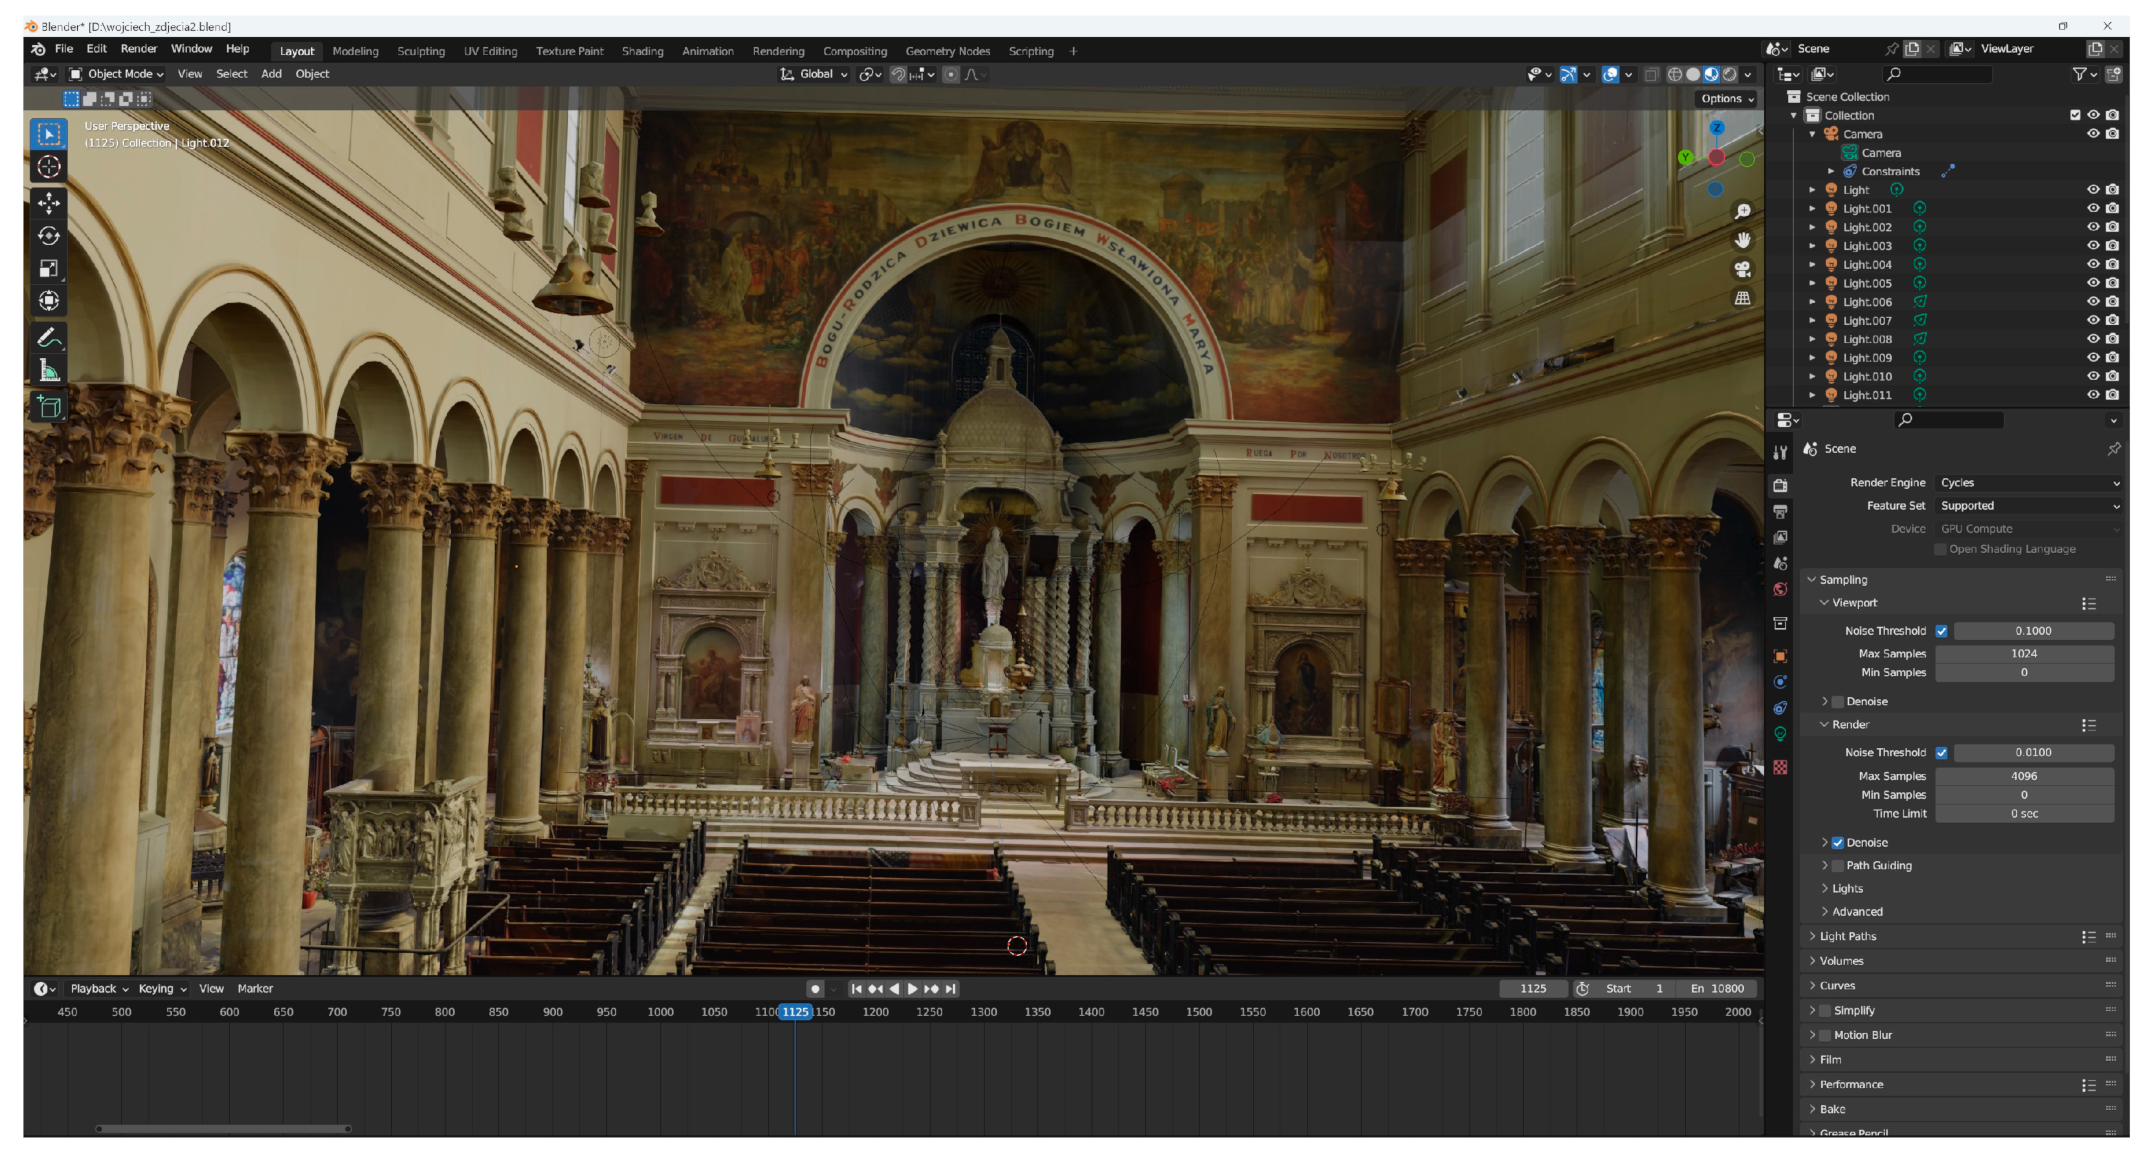Select the Cursor tool
Image resolution: width=2150 pixels, height=1159 pixels.
49,167
